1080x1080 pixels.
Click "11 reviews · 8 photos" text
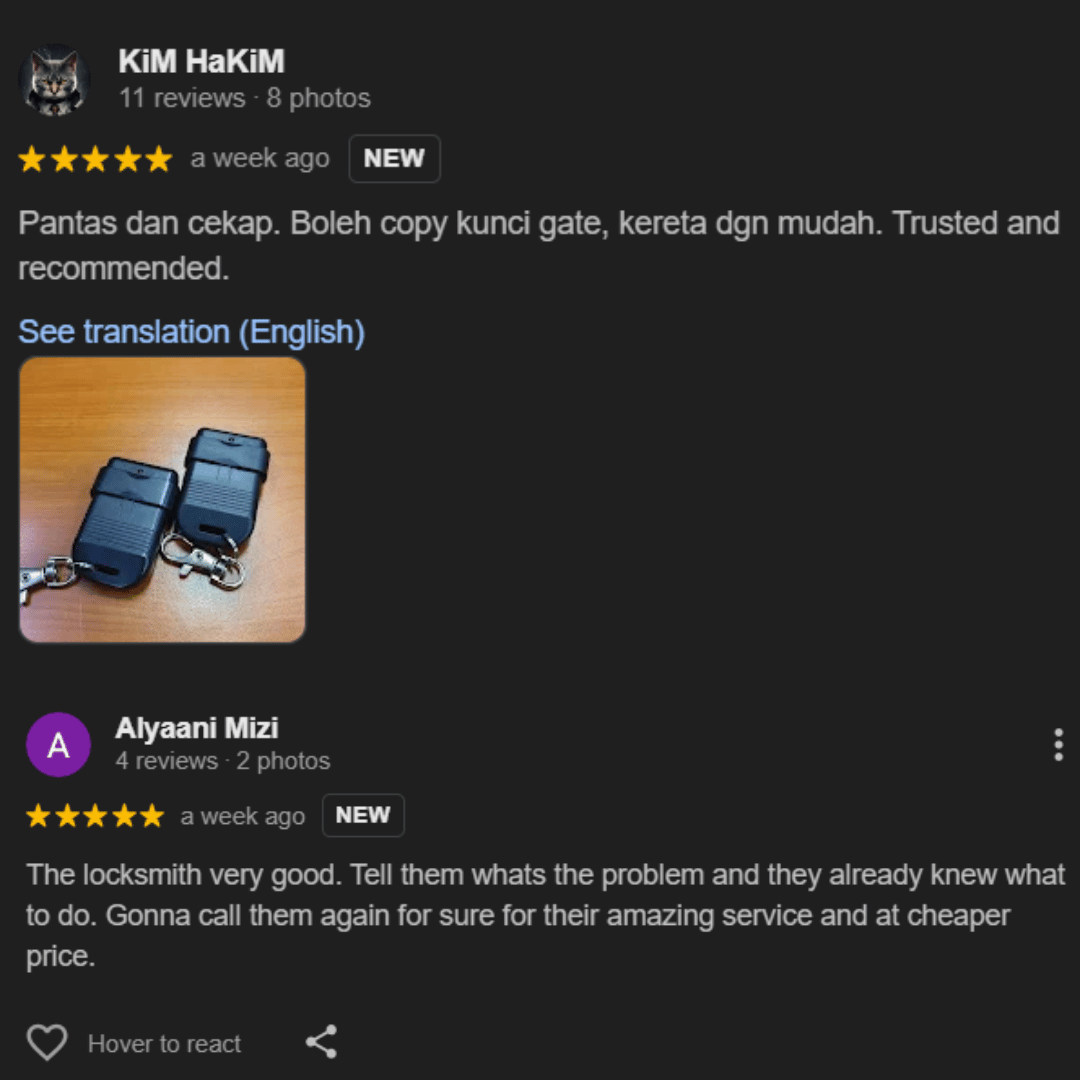coord(245,98)
